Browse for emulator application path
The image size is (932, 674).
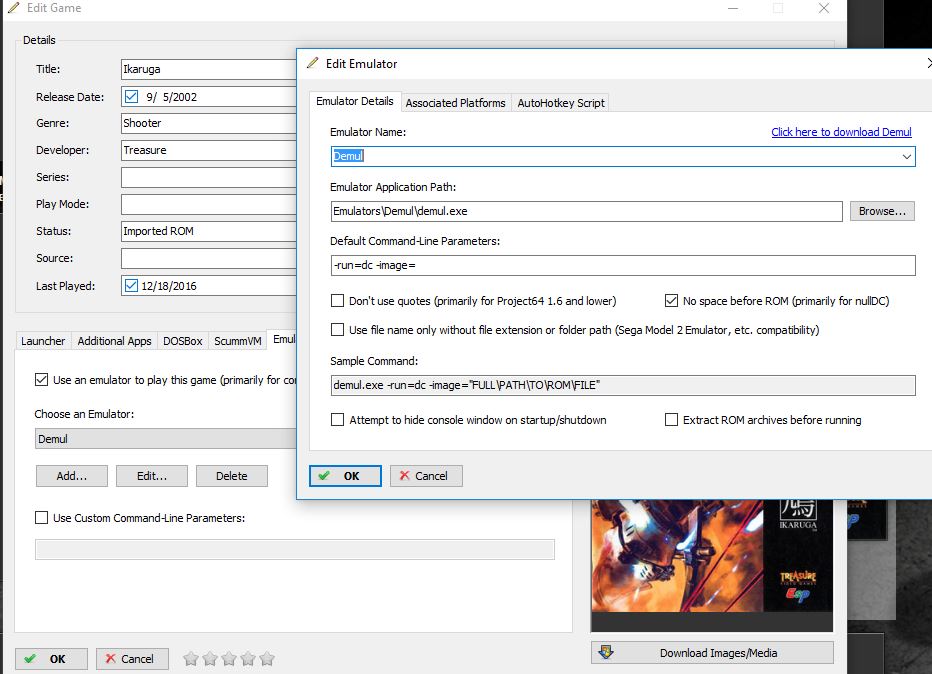pyautogui.click(x=882, y=211)
